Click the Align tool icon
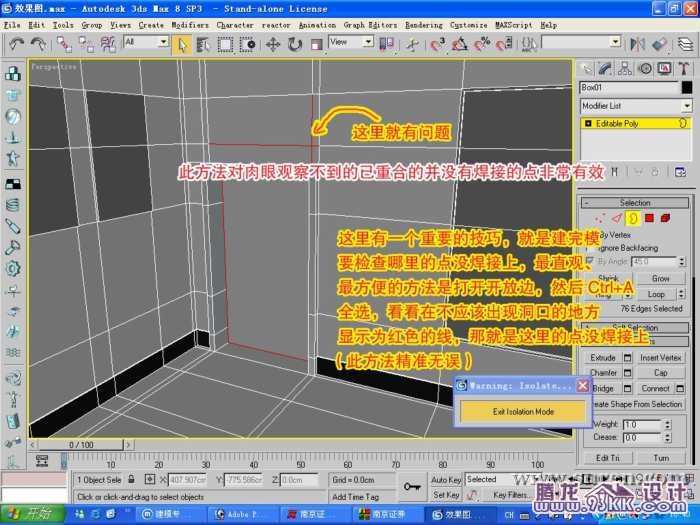The image size is (700, 525). point(659,44)
